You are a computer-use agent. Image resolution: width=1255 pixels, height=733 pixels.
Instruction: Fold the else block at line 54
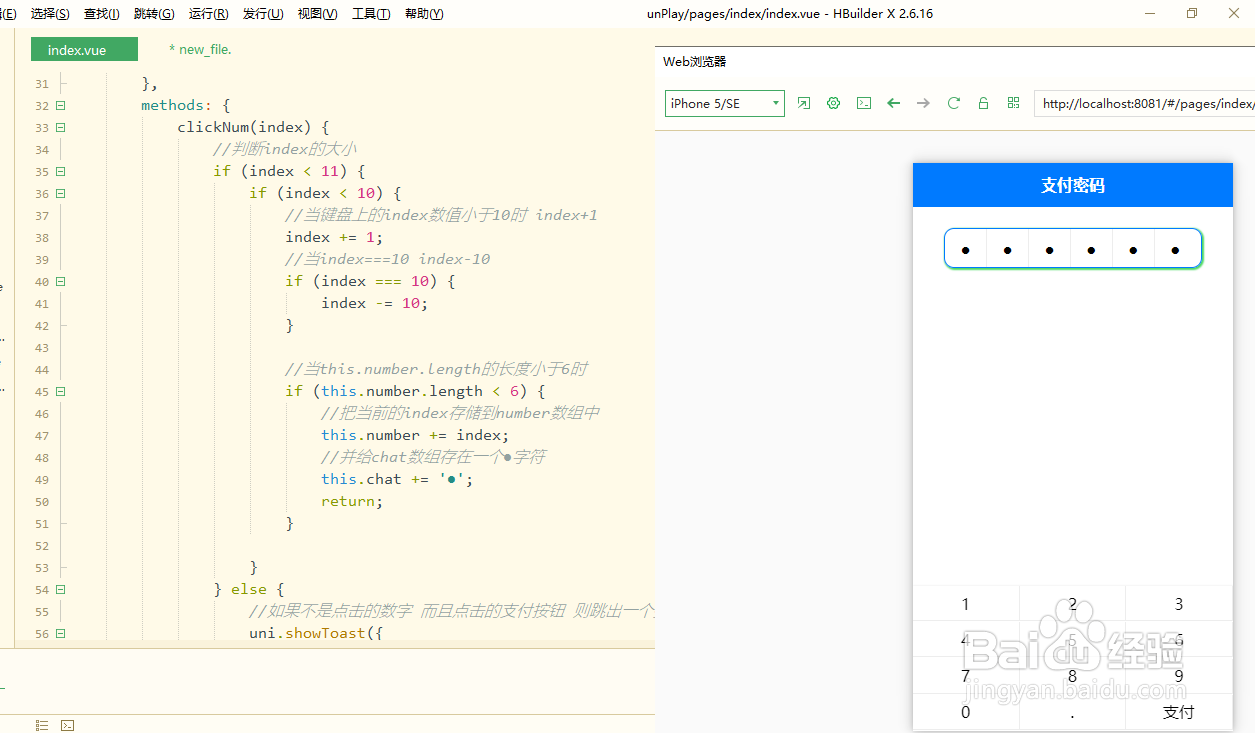(61, 589)
